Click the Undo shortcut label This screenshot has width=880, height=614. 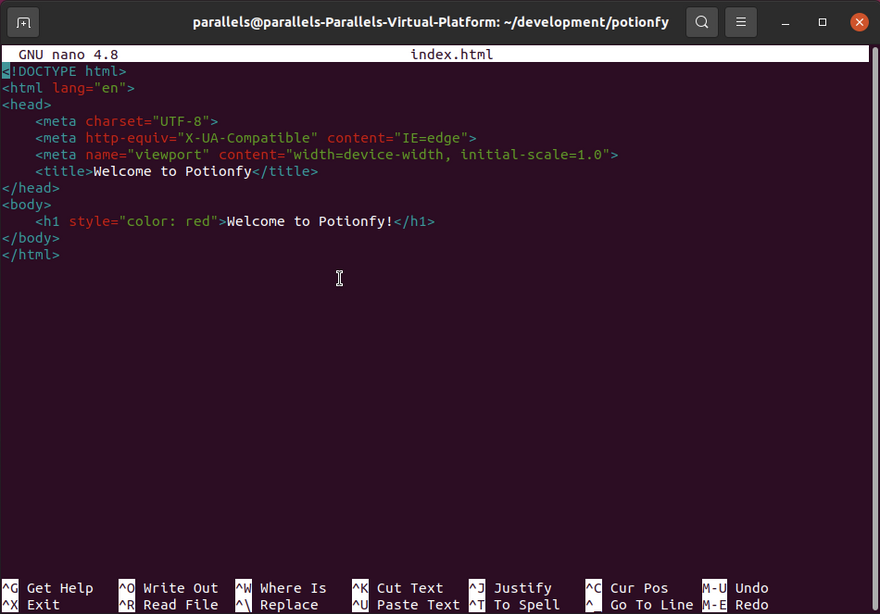click(751, 588)
